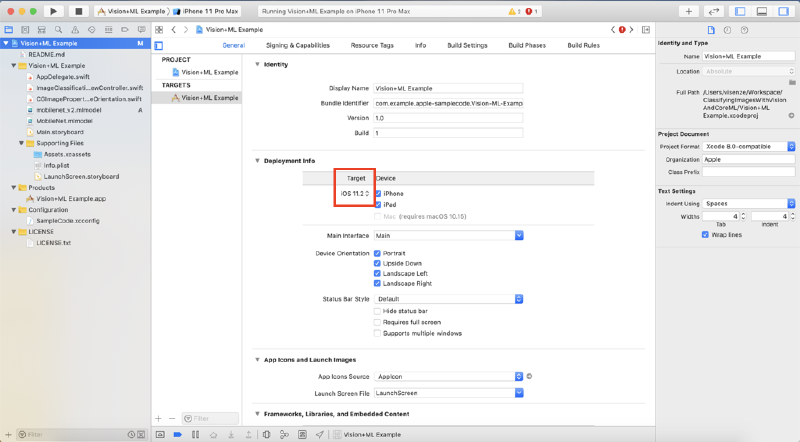Viewport: 800px width, 442px height.
Task: Collapse the Supporting Files folder
Action: [x=21, y=143]
